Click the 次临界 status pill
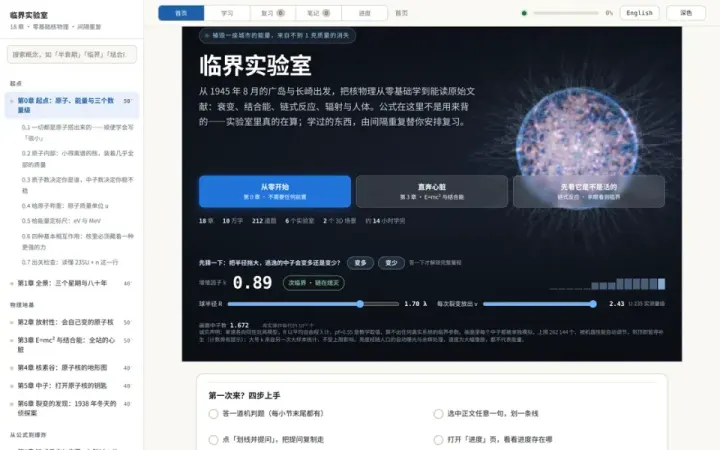The image size is (720, 450). point(314,283)
